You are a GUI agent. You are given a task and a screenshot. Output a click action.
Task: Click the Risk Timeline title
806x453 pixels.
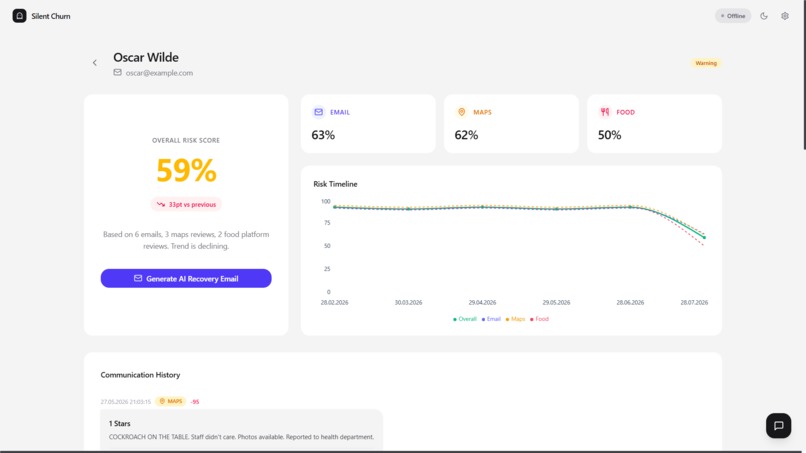pyautogui.click(x=335, y=184)
